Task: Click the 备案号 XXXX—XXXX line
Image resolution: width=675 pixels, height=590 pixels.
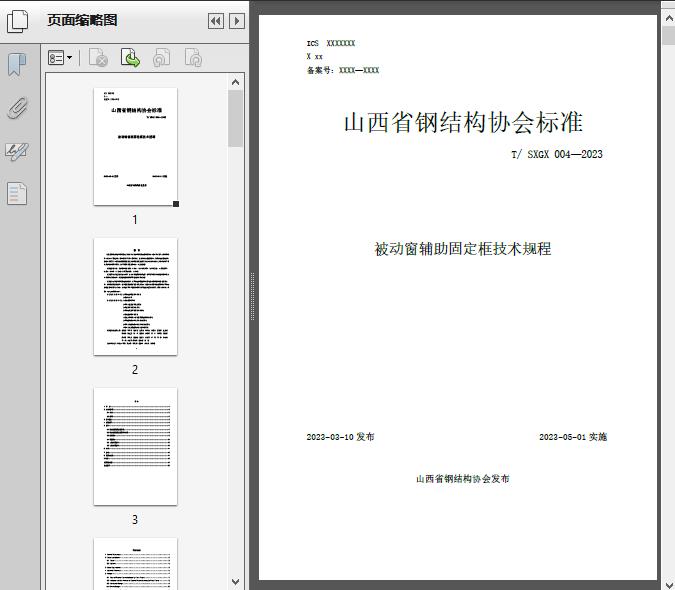Action: 343,70
